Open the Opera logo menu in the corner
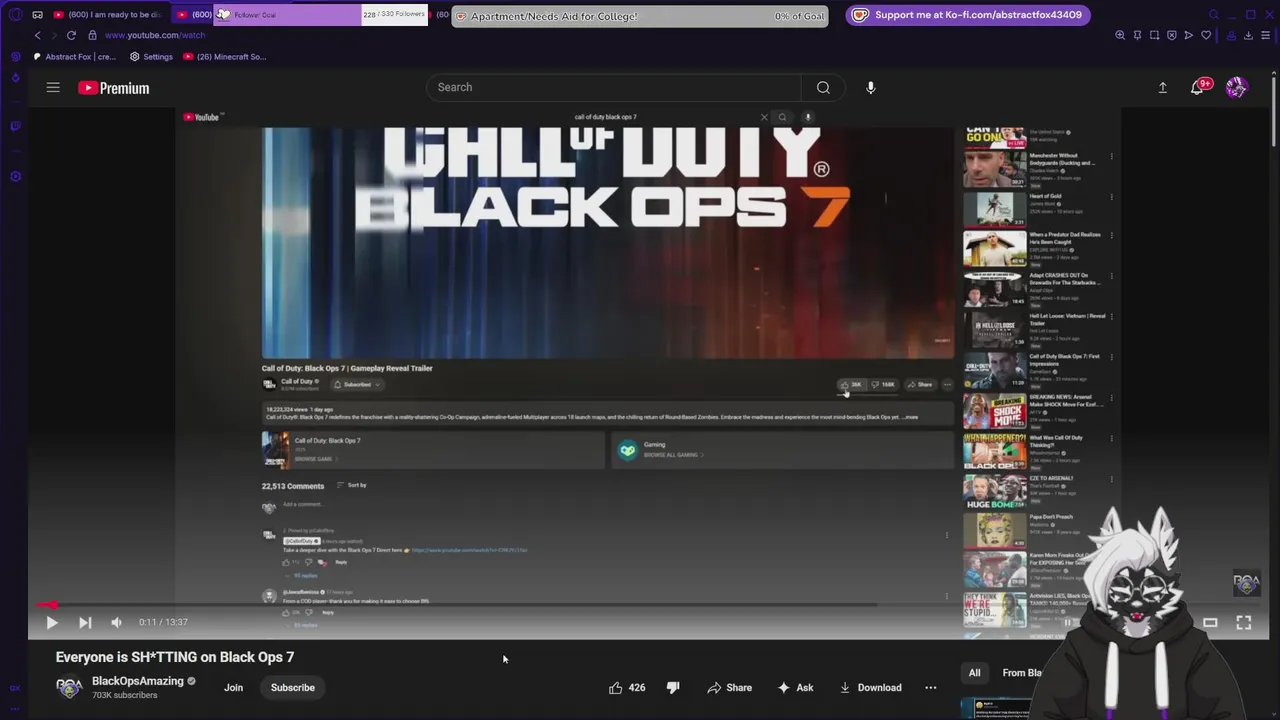Image resolution: width=1280 pixels, height=720 pixels. pos(14,15)
